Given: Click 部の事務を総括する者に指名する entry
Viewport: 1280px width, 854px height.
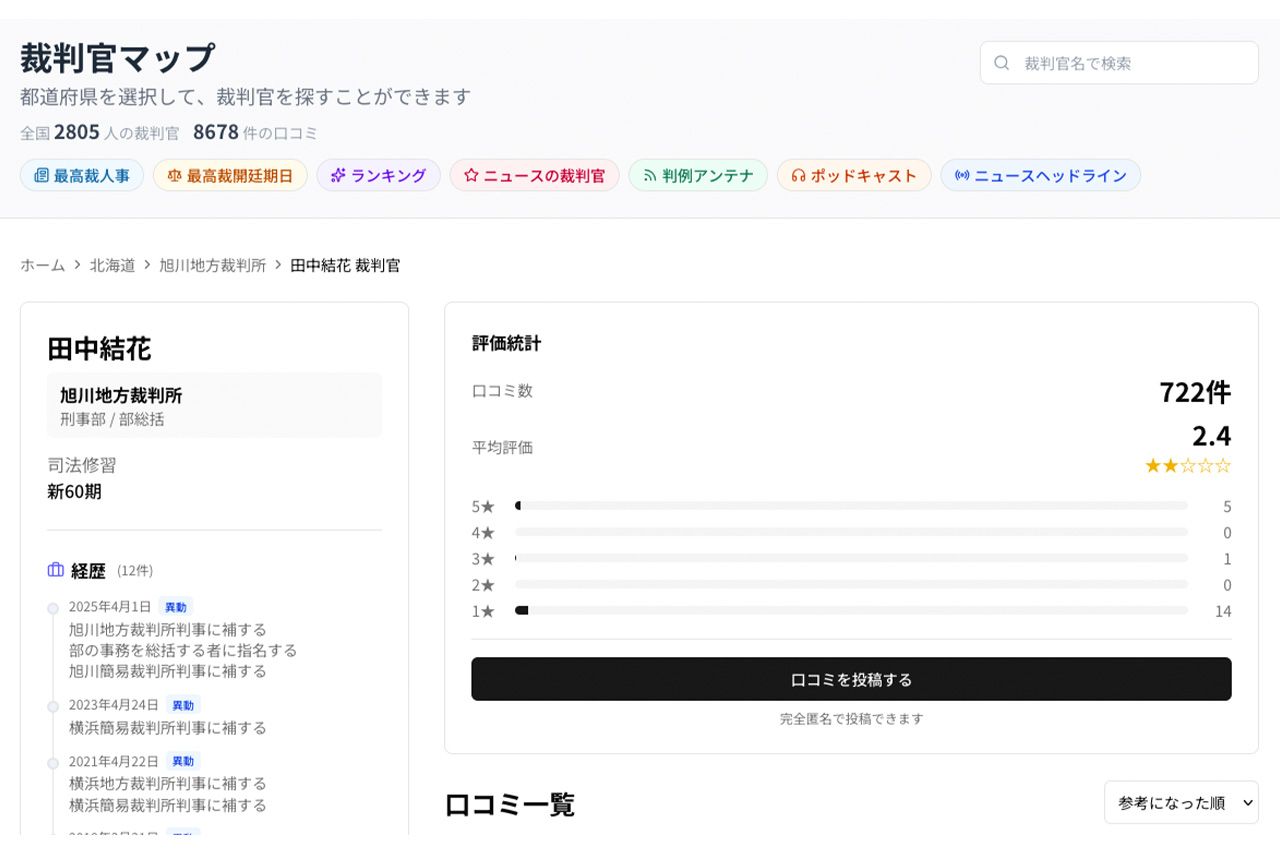Looking at the screenshot, I should click(x=183, y=650).
